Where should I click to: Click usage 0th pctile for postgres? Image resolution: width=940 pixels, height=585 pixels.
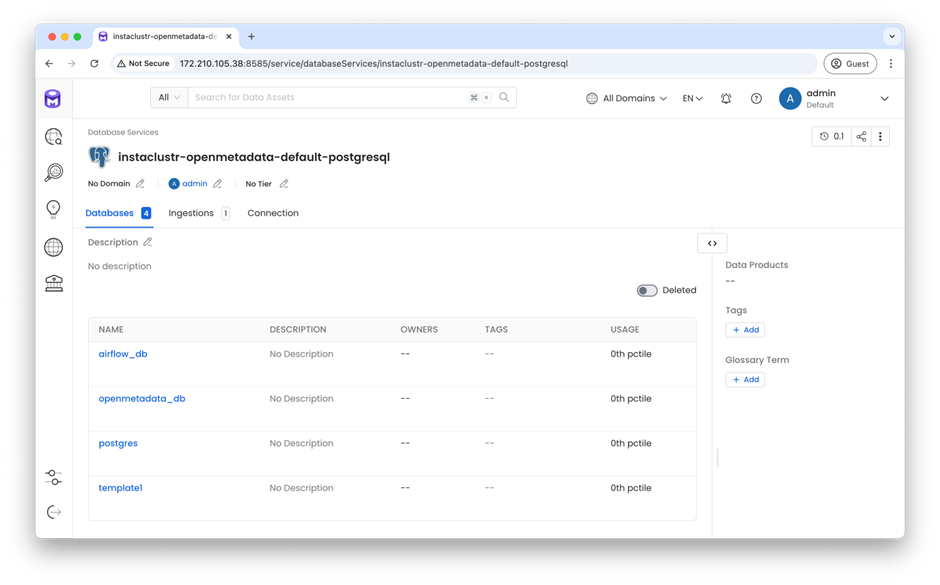(631, 443)
